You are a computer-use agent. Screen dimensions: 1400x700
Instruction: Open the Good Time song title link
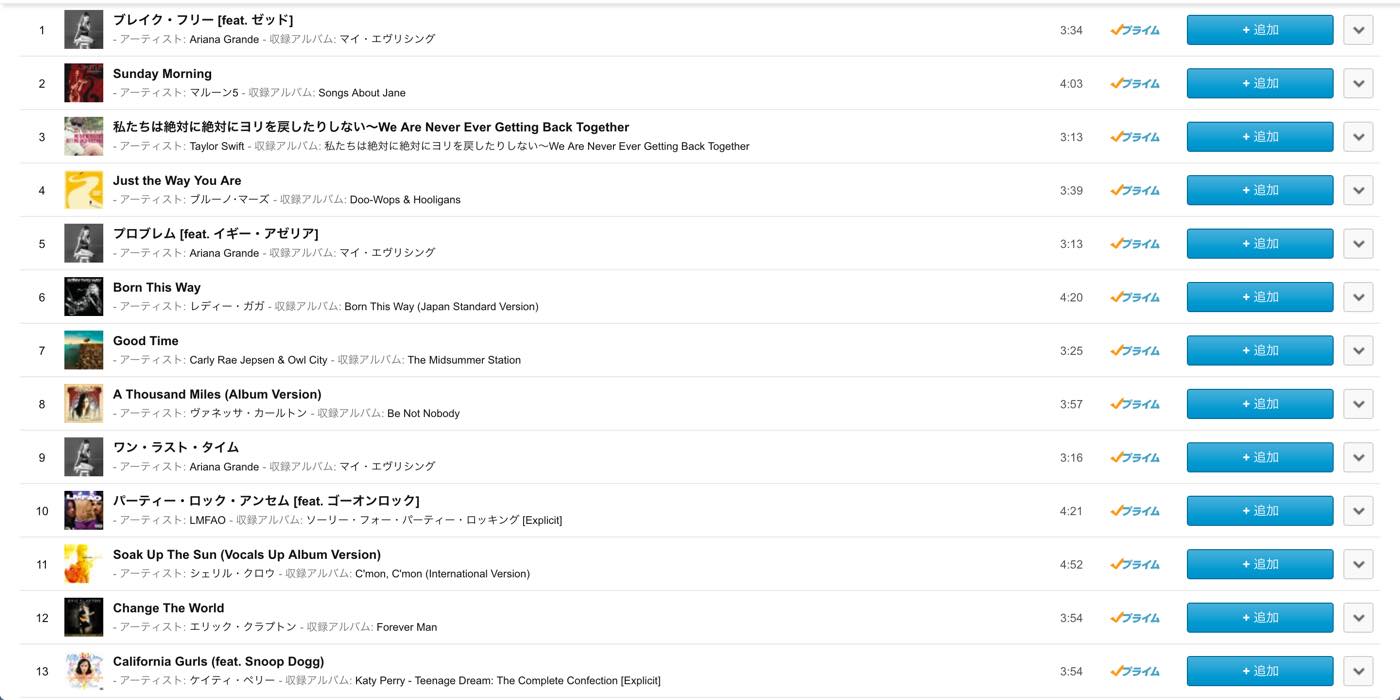pyautogui.click(x=146, y=341)
